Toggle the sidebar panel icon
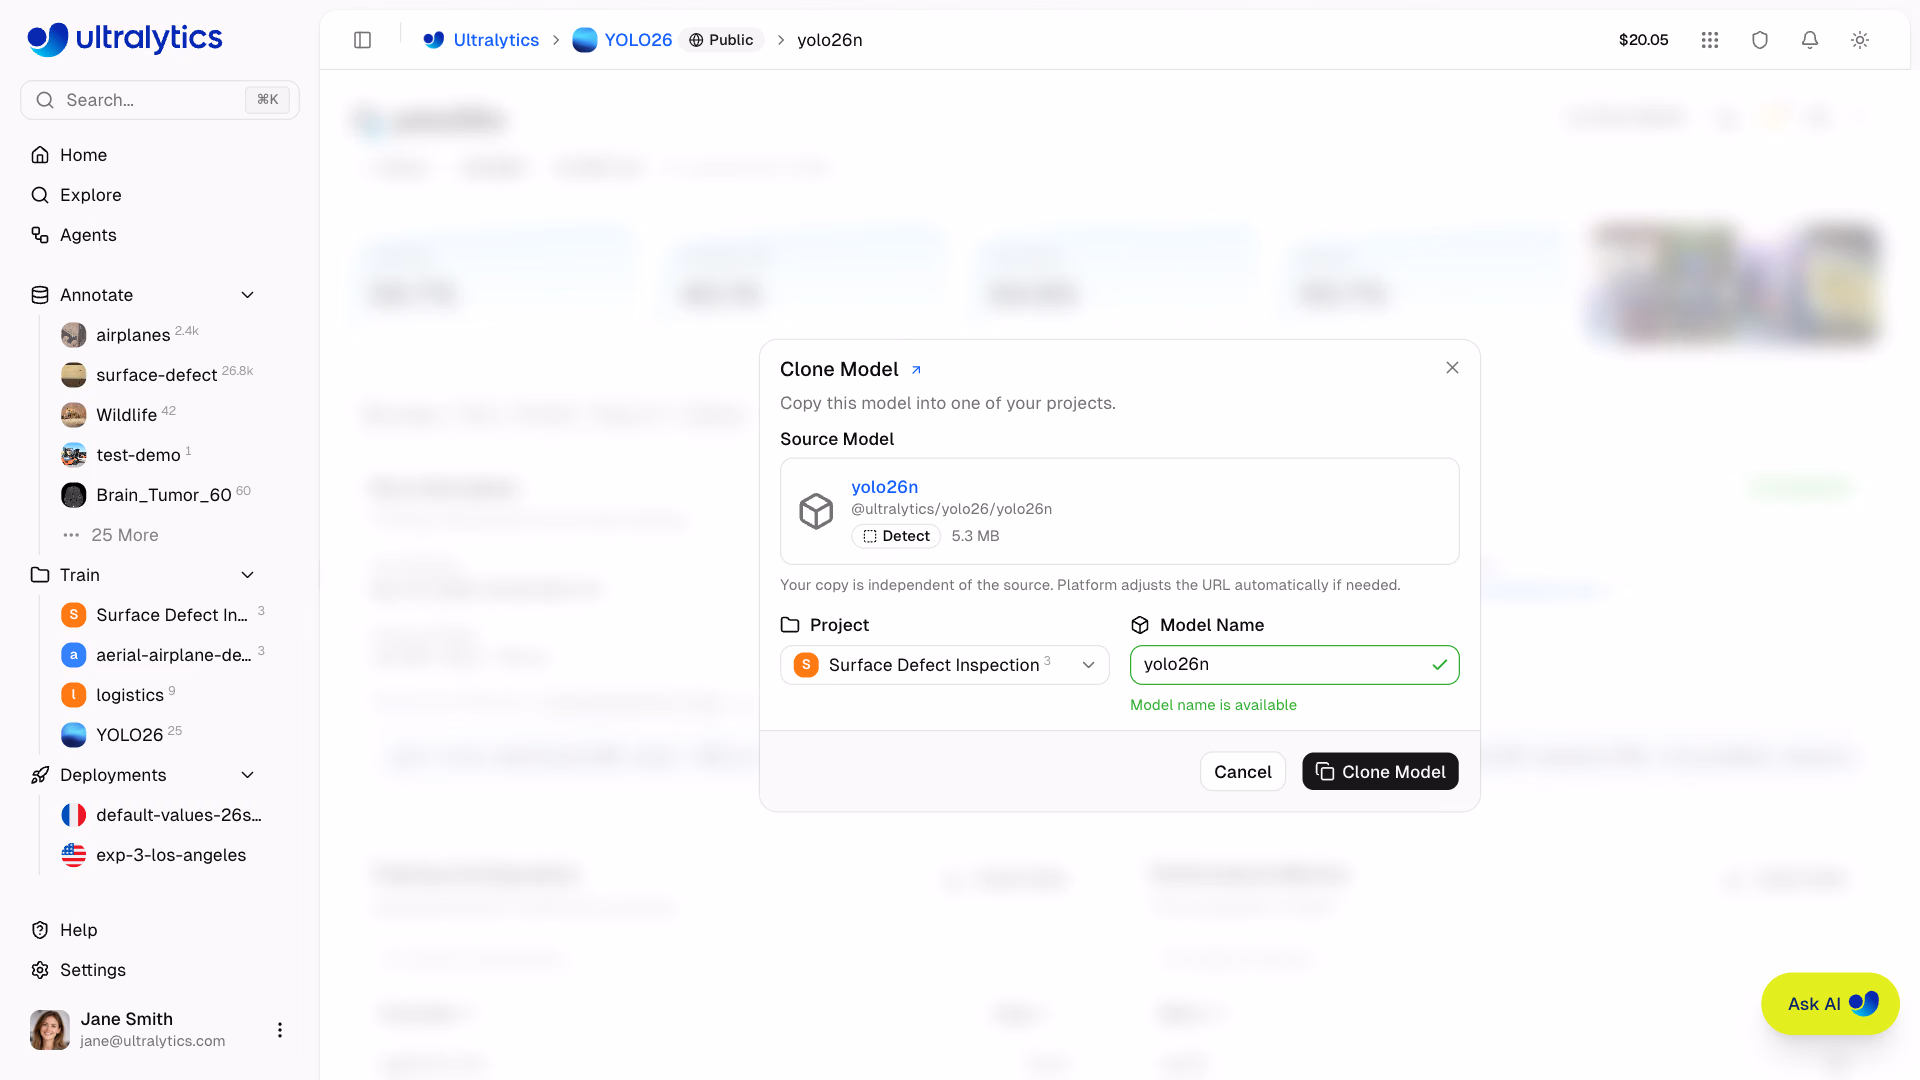Image resolution: width=1920 pixels, height=1080 pixels. (363, 40)
